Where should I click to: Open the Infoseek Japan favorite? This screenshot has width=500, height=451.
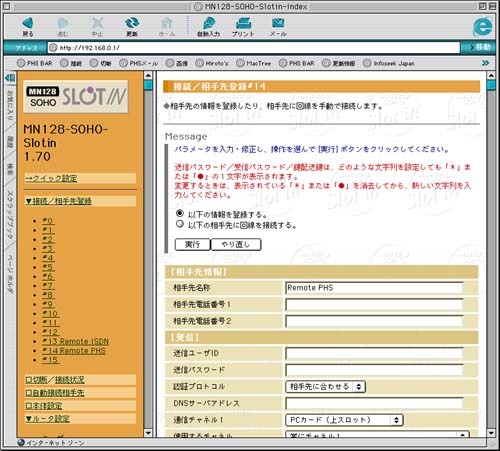tap(389, 63)
